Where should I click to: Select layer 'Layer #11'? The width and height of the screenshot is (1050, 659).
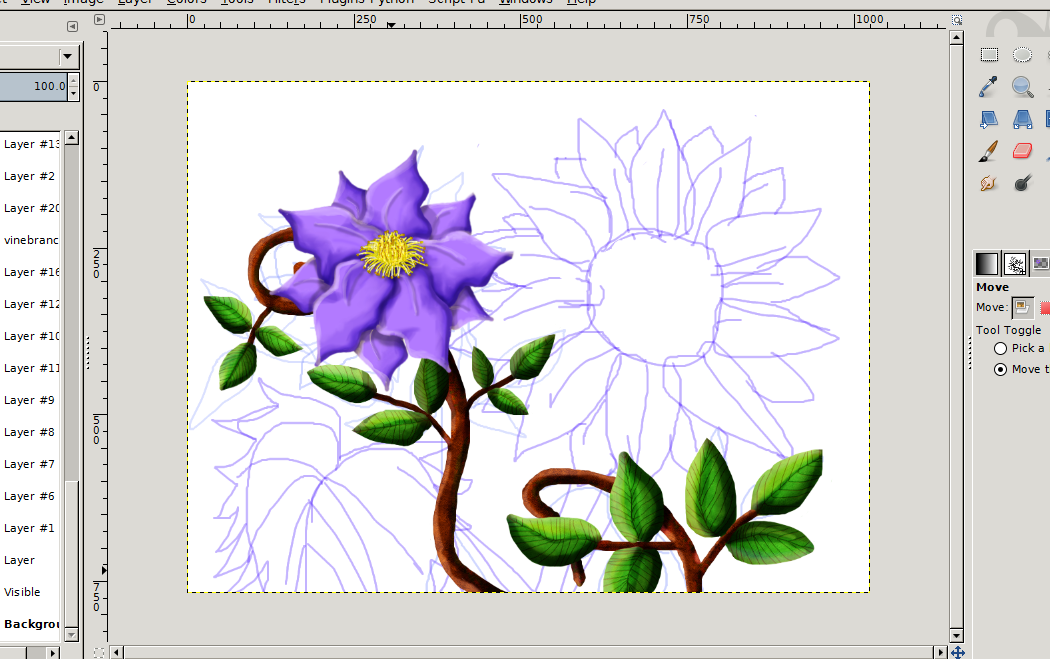pos(29,368)
